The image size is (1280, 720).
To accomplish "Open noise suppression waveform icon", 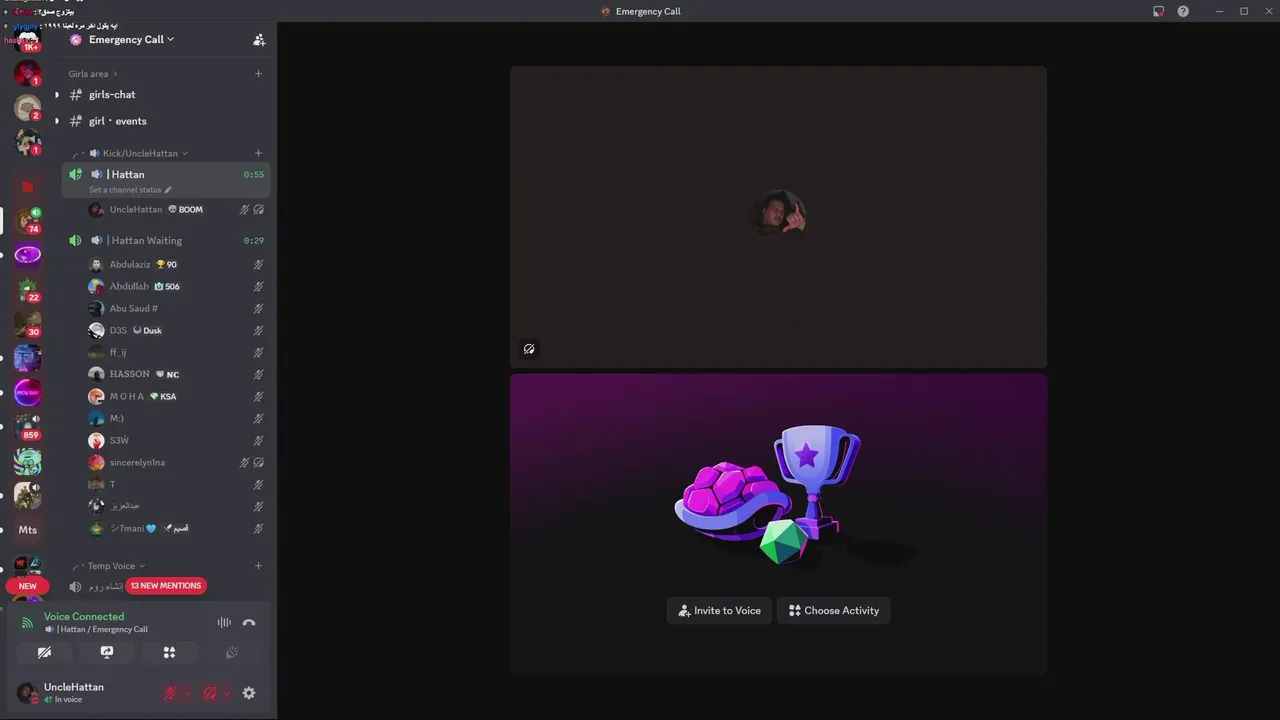I will pyautogui.click(x=224, y=622).
